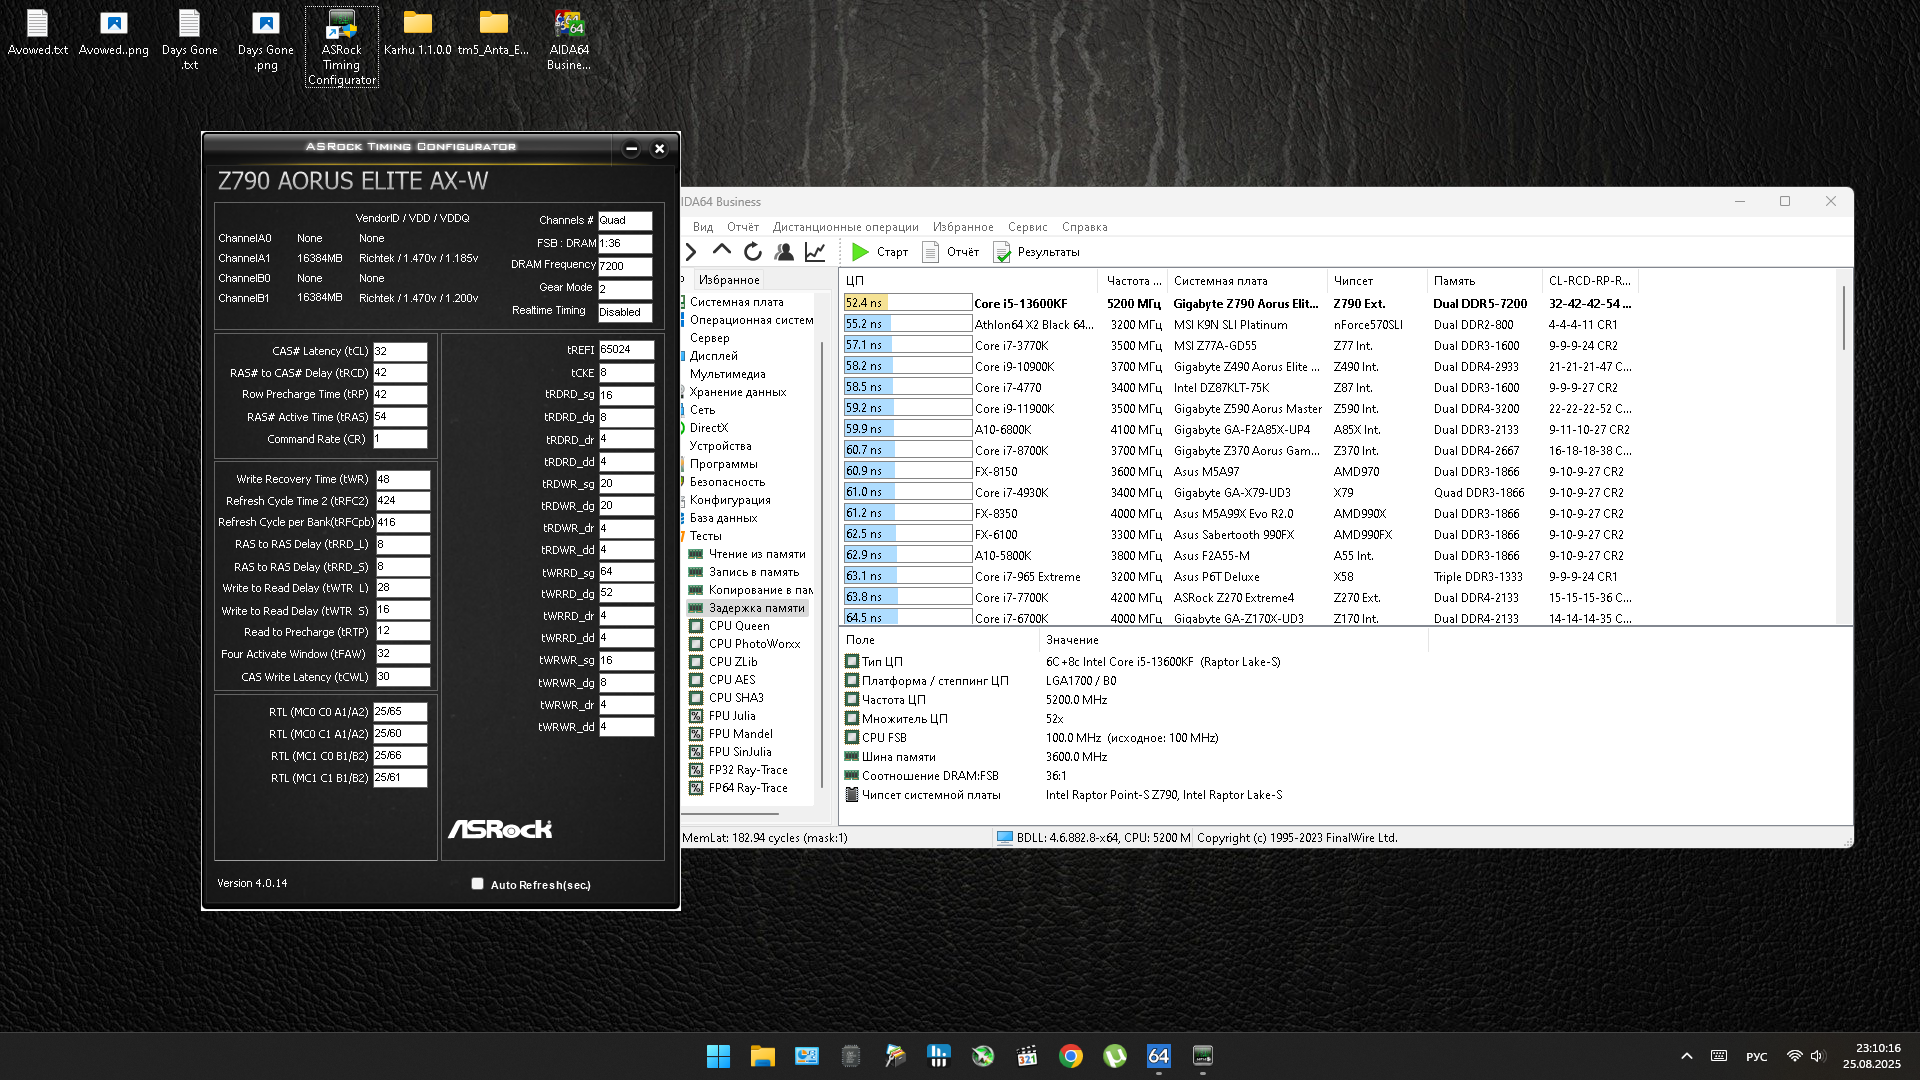
Task: Open Google Chrome from taskbar
Action: coord(1070,1056)
